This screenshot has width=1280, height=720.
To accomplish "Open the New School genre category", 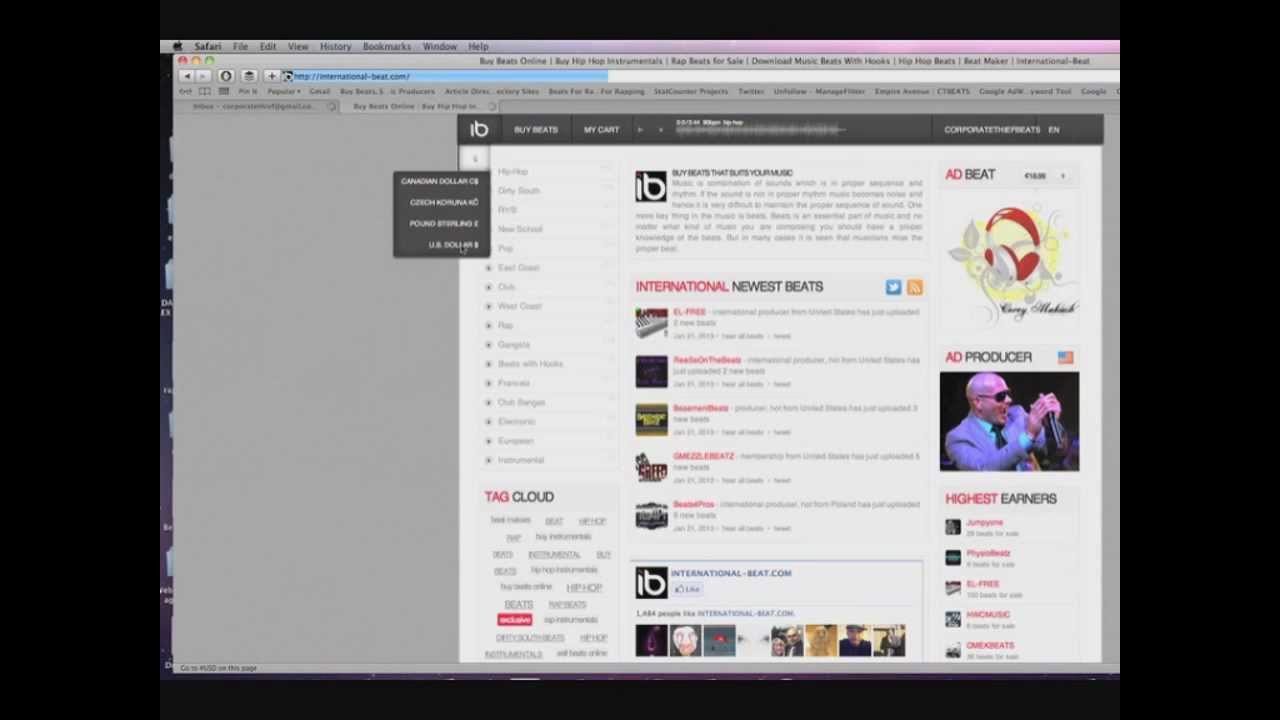I will point(520,229).
